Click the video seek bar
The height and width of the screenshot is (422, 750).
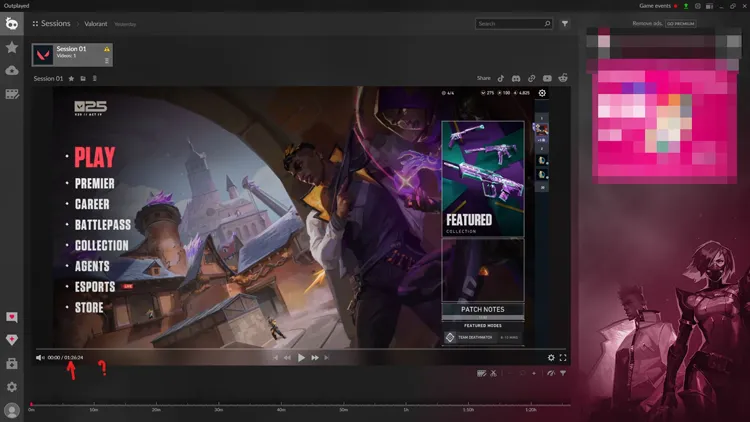point(300,348)
